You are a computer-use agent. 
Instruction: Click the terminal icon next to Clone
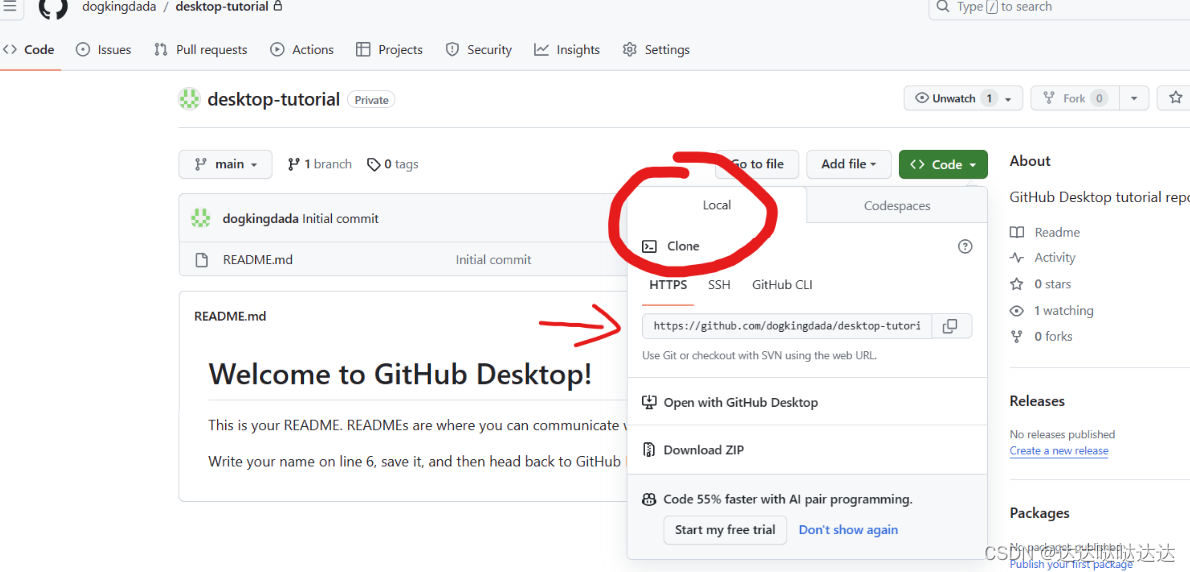tap(649, 246)
